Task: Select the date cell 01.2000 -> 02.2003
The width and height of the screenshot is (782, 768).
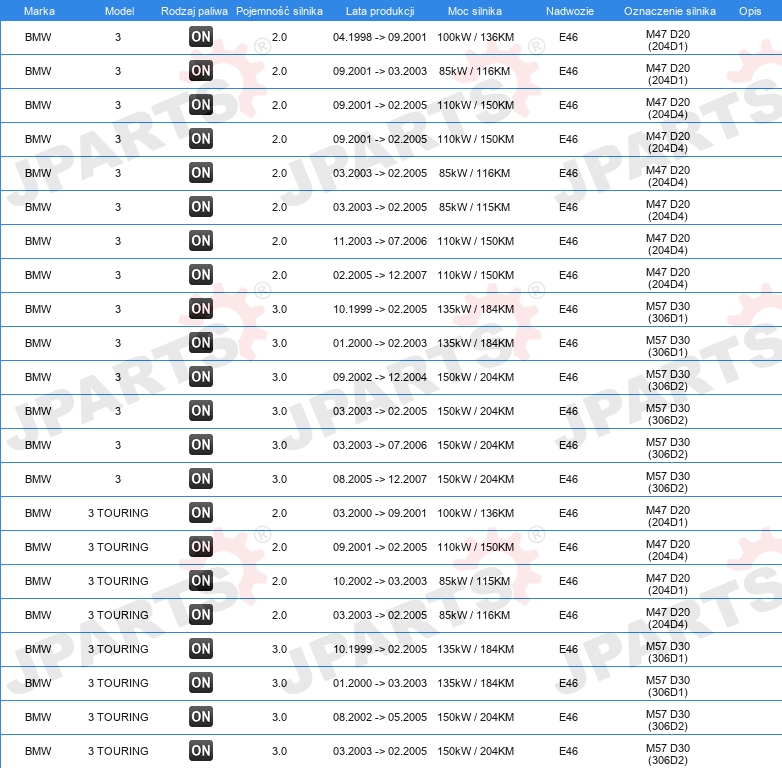Action: pos(380,343)
